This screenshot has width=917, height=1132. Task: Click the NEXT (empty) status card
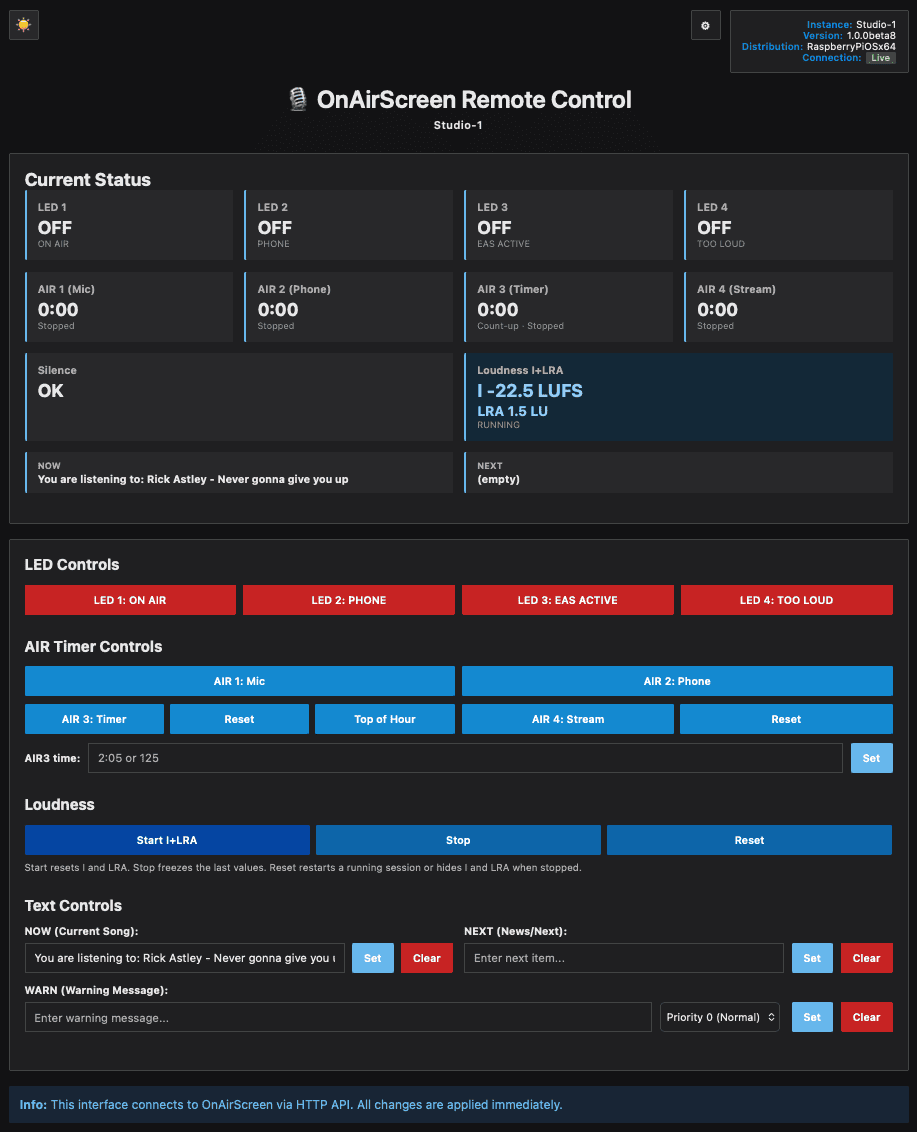pyautogui.click(x=679, y=473)
